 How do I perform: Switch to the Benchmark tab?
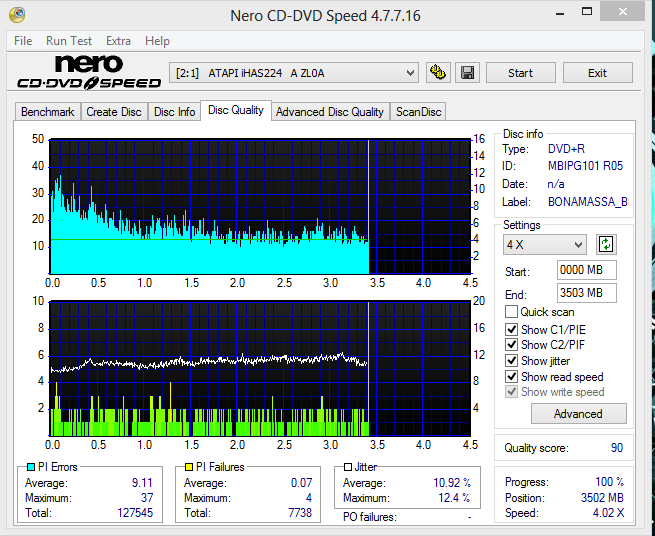(x=48, y=112)
